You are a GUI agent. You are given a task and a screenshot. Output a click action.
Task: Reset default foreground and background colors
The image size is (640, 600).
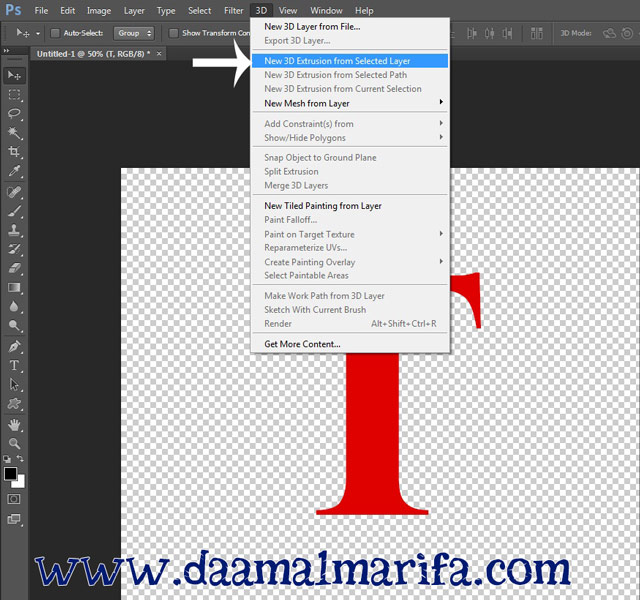click(x=7, y=459)
